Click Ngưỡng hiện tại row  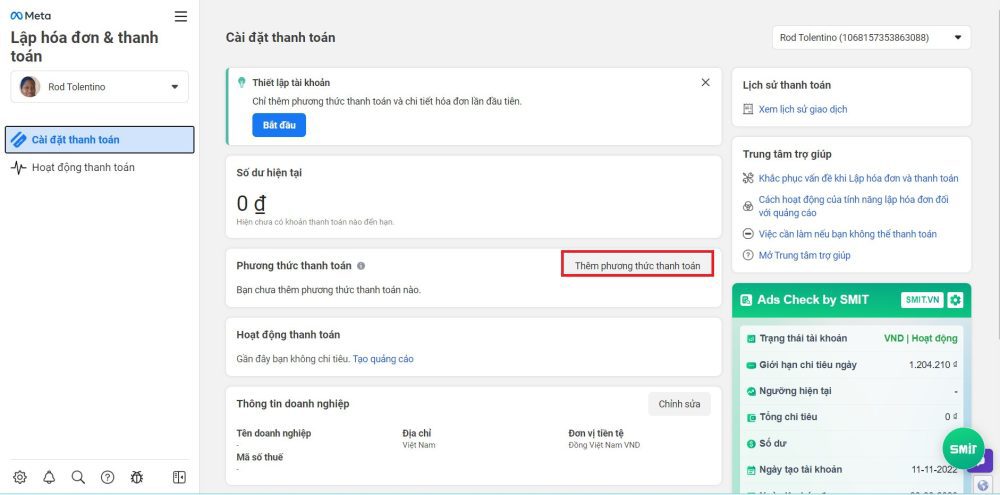(852, 391)
